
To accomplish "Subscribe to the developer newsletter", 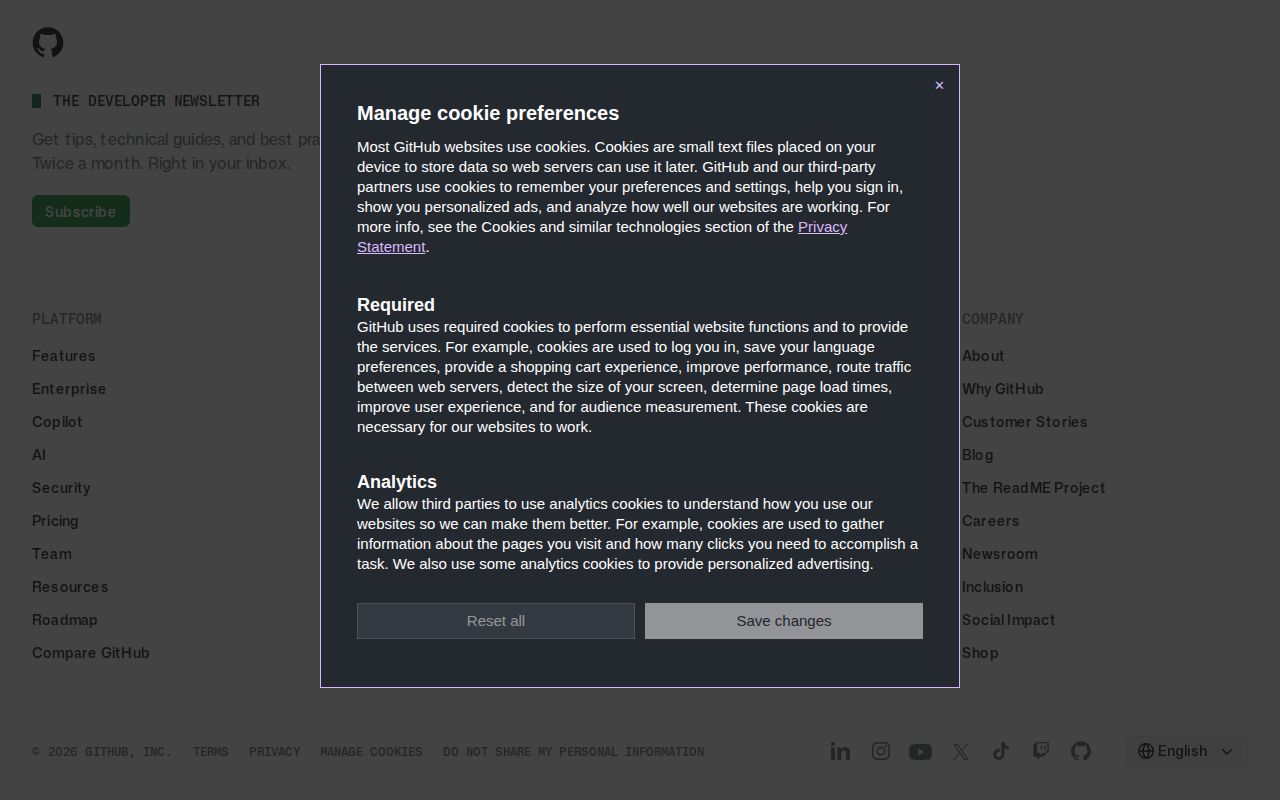I will (x=81, y=211).
